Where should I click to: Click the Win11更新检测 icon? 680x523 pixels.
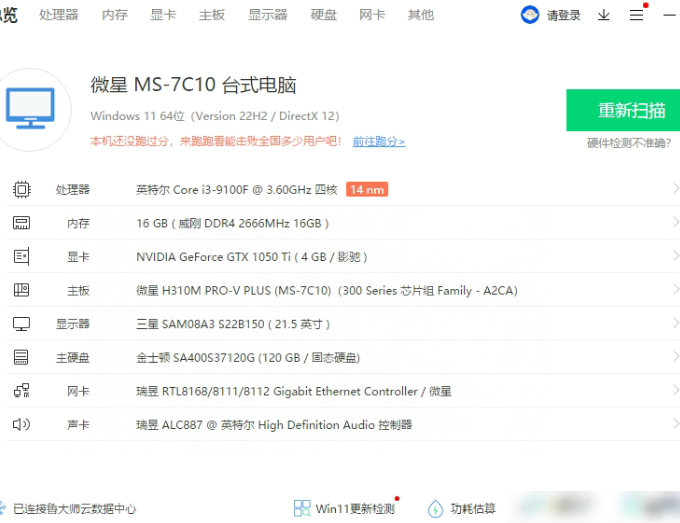tap(302, 508)
